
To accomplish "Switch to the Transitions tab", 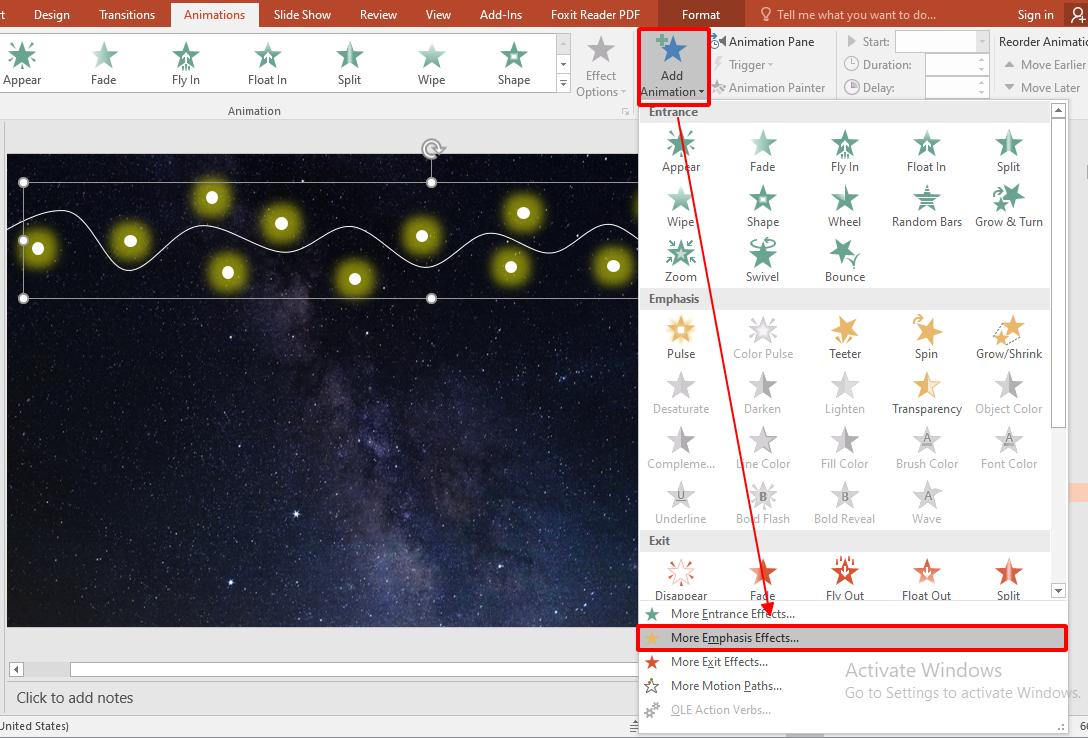I will point(126,14).
